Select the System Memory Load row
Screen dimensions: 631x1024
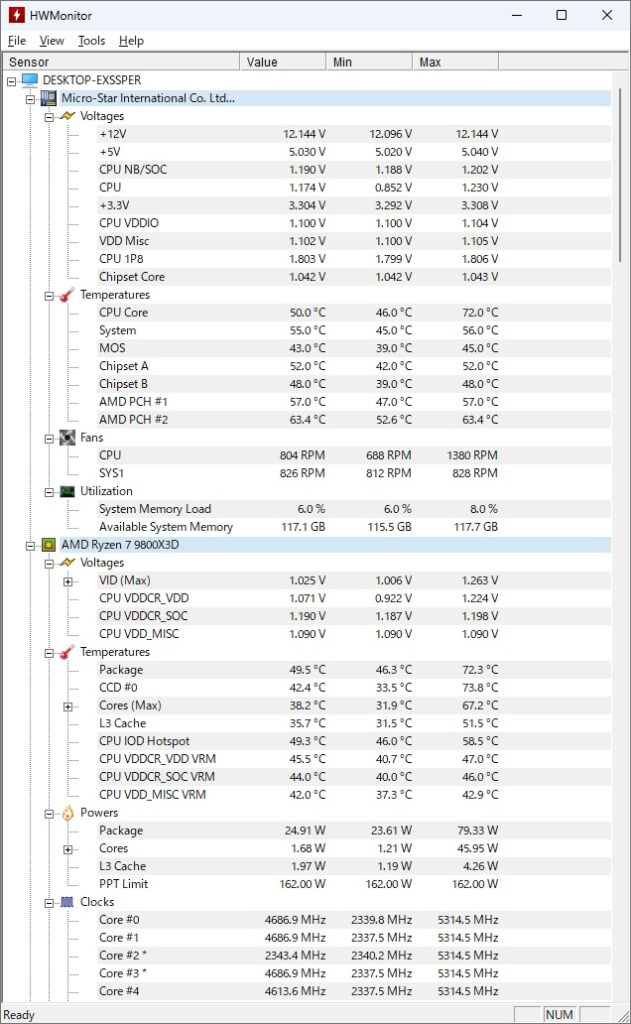353,509
